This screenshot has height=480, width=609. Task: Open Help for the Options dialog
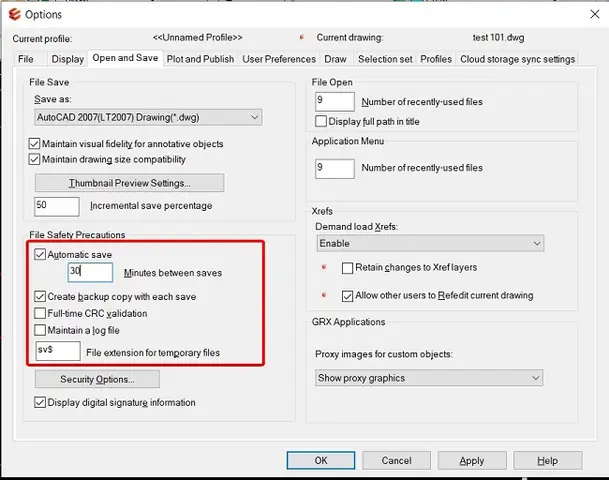coord(548,461)
